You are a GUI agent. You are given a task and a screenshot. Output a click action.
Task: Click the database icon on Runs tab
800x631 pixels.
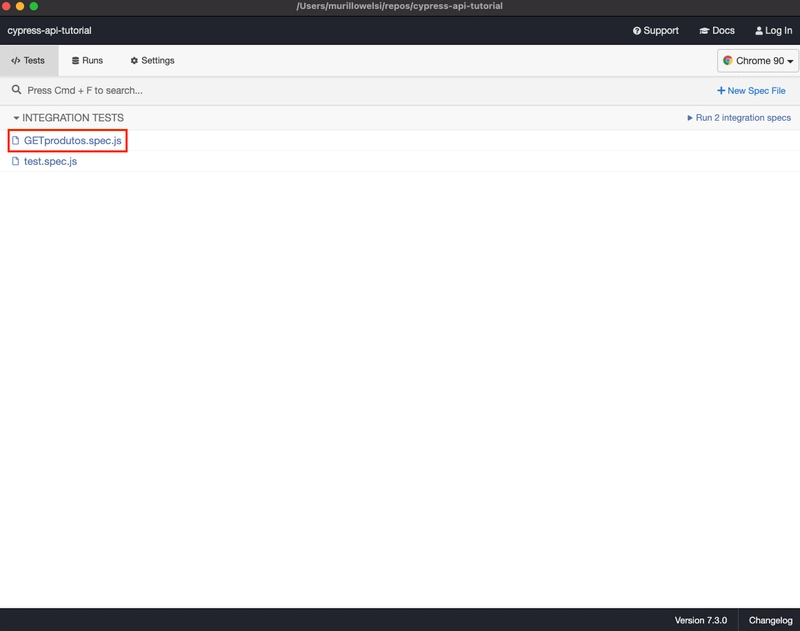pos(76,61)
